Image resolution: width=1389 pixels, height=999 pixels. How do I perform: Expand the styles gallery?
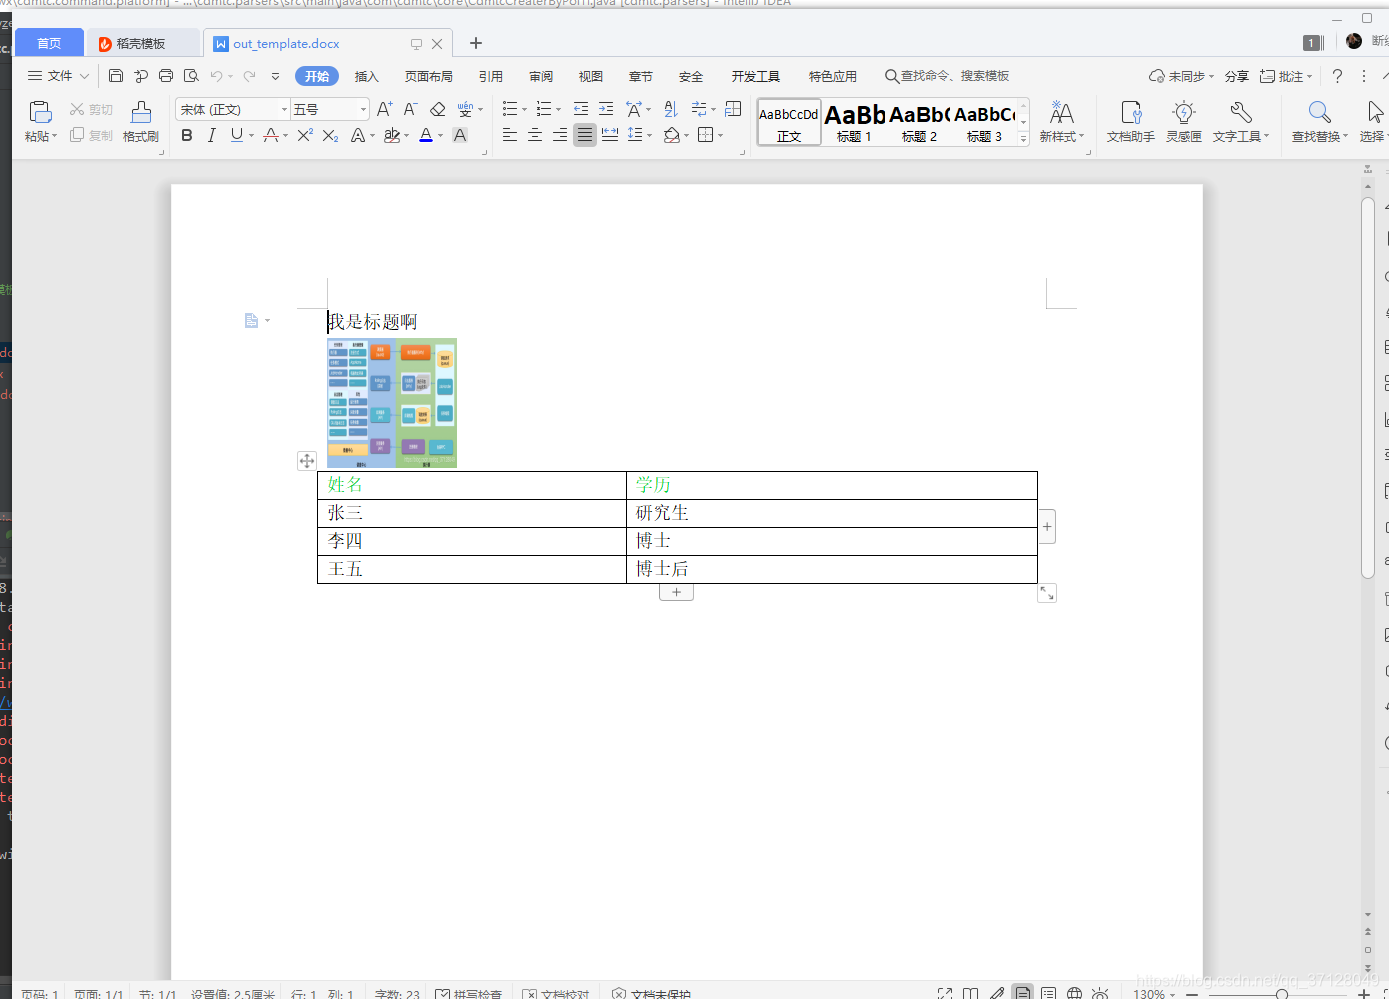(1023, 139)
